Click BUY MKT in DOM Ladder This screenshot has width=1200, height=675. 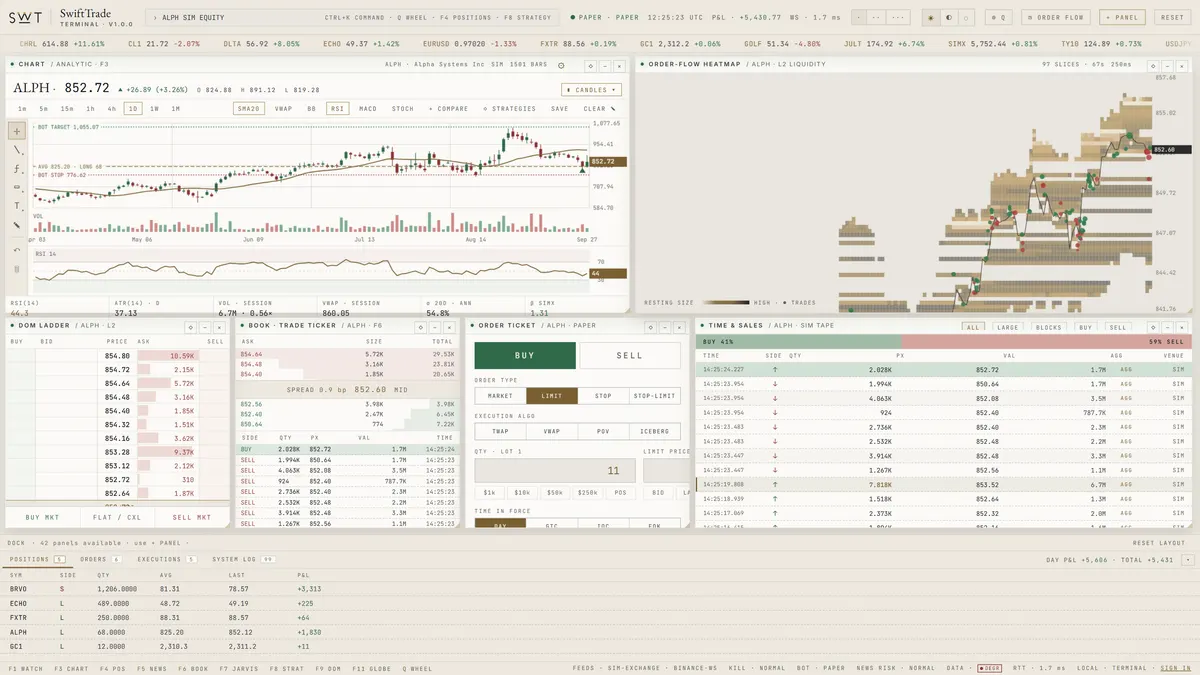pyautogui.click(x=44, y=517)
